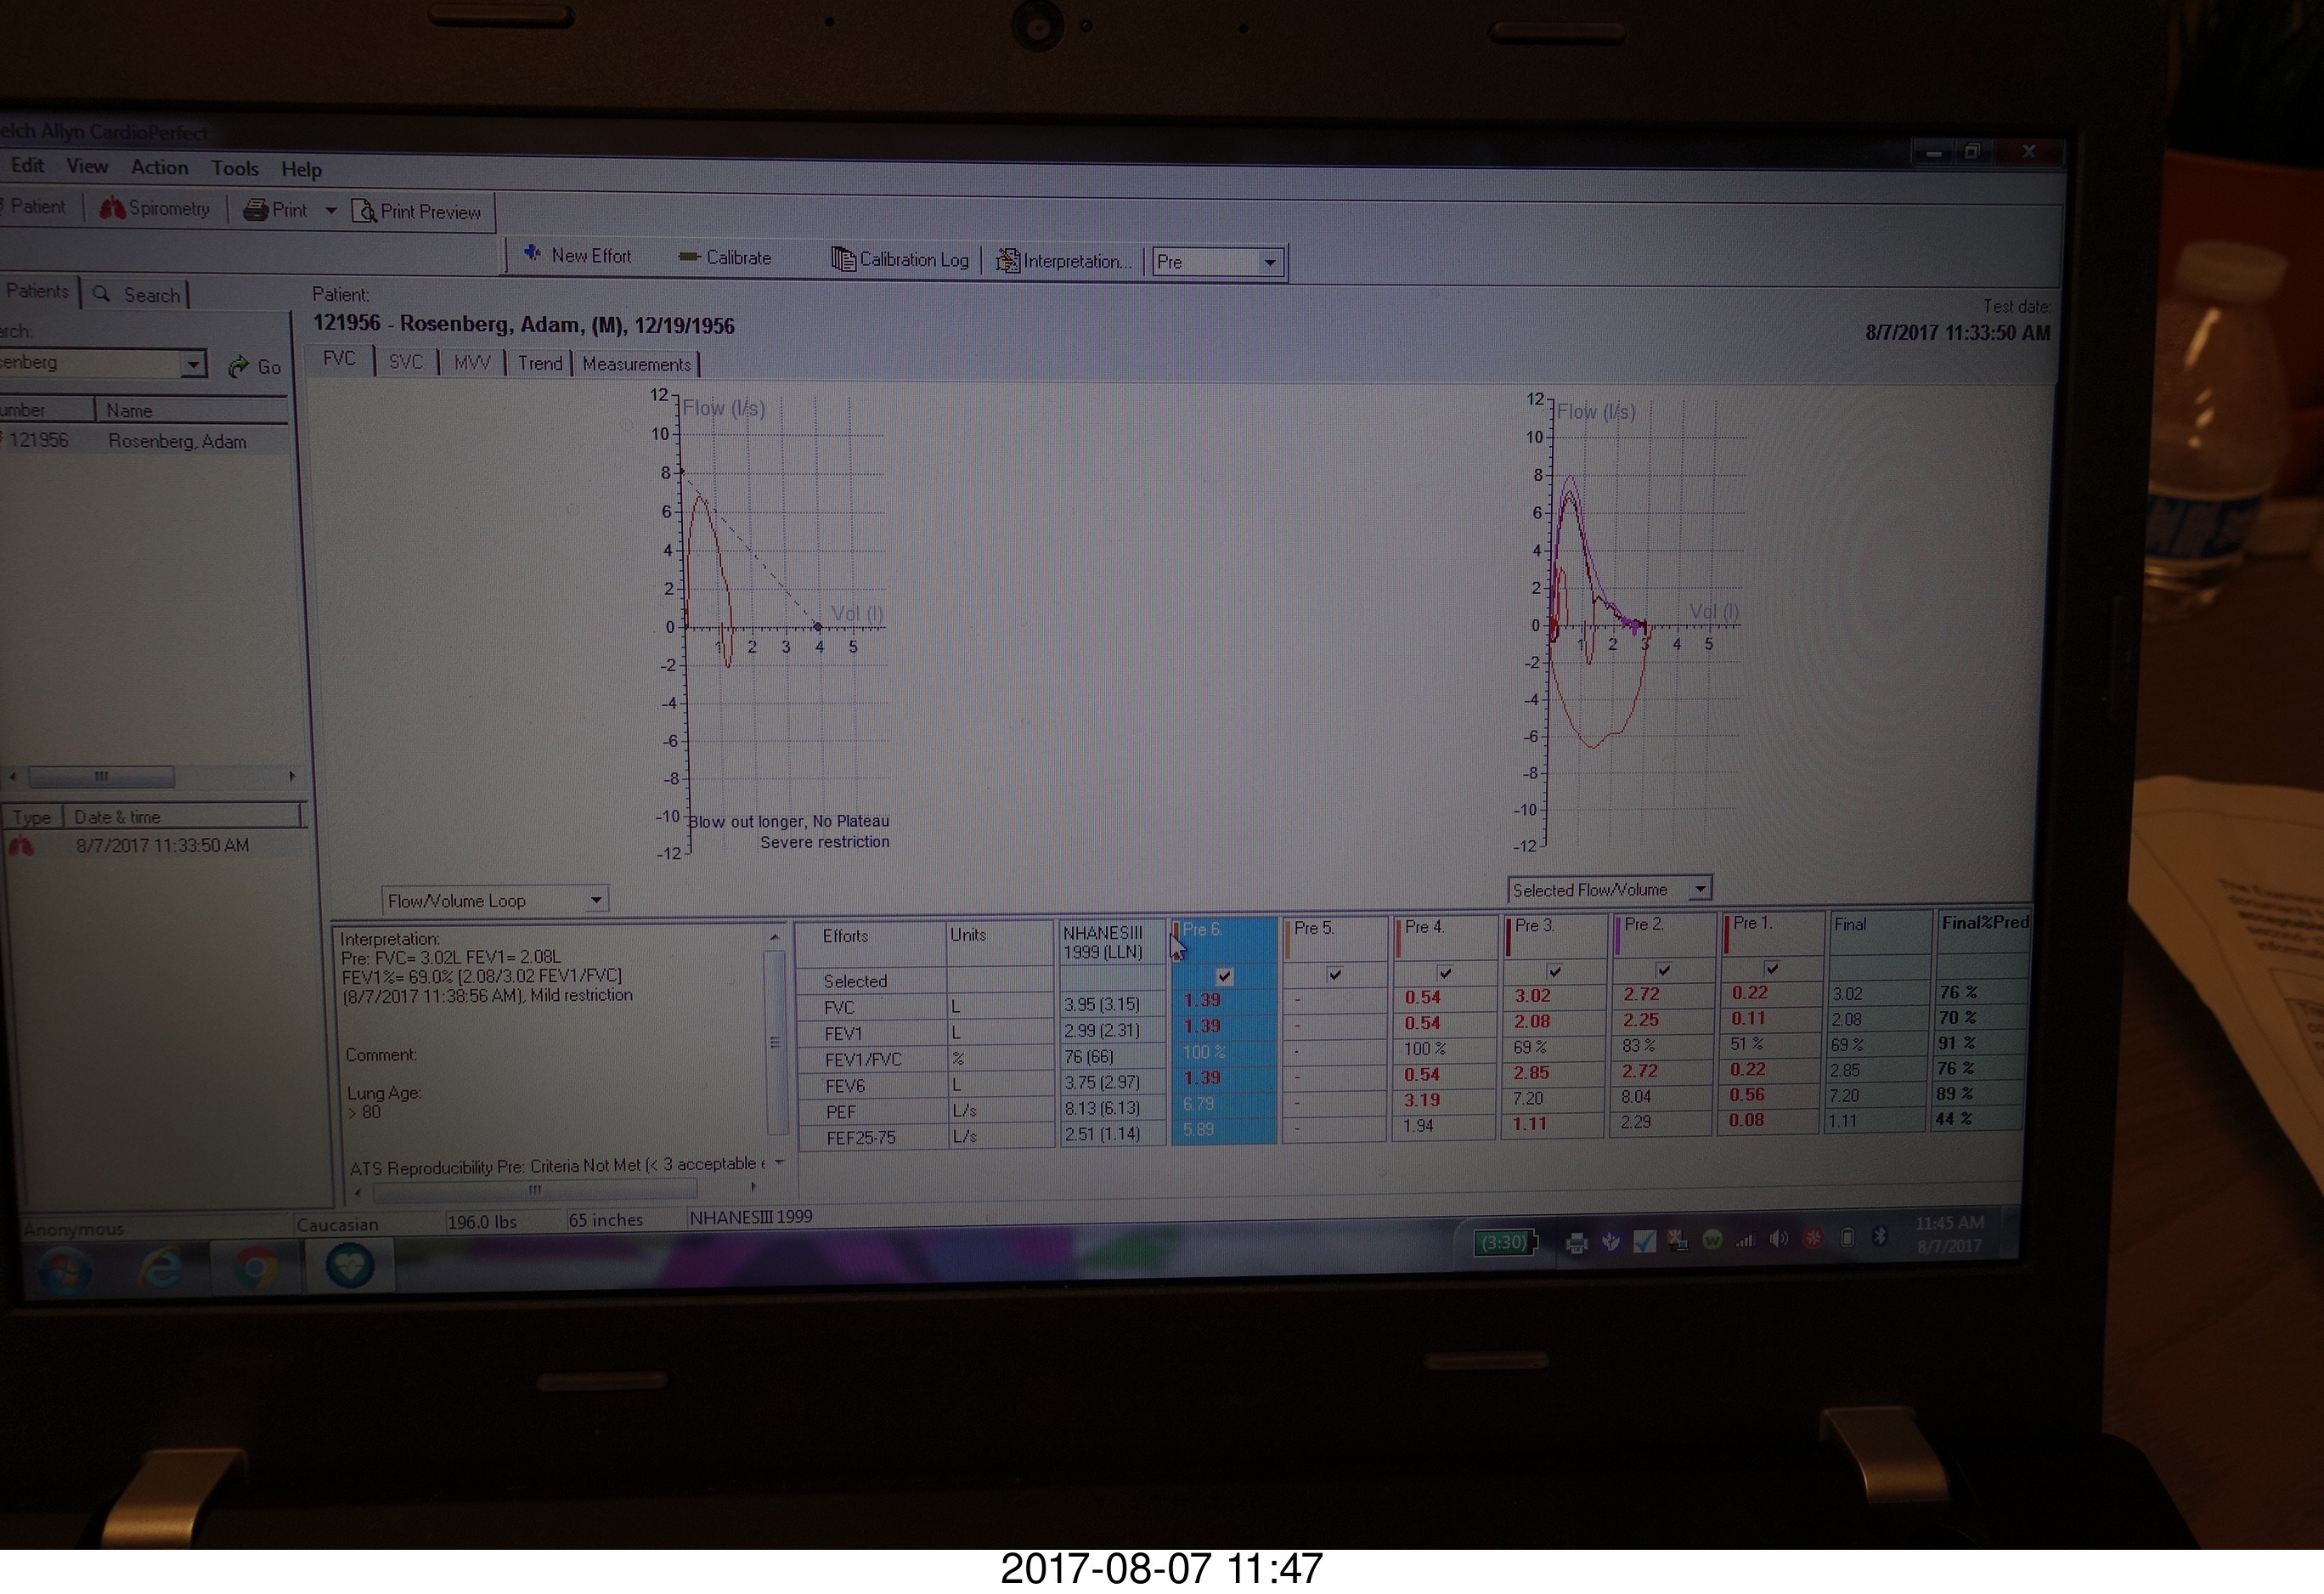
Task: Click the Print printer icon
Action: click(x=256, y=210)
